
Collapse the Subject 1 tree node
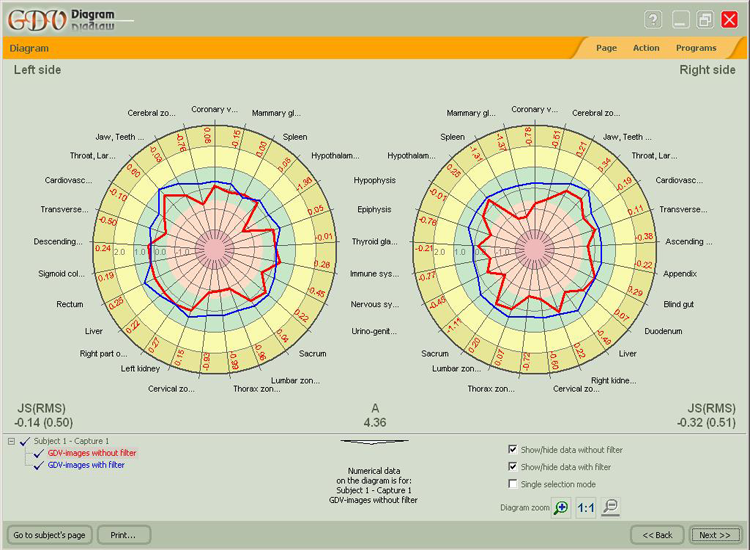[11, 441]
